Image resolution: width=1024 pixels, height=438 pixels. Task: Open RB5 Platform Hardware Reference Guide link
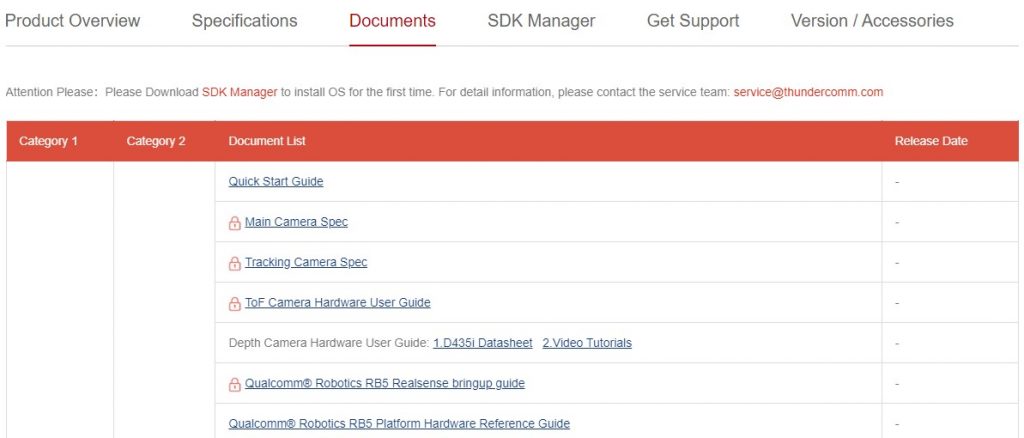click(x=399, y=424)
